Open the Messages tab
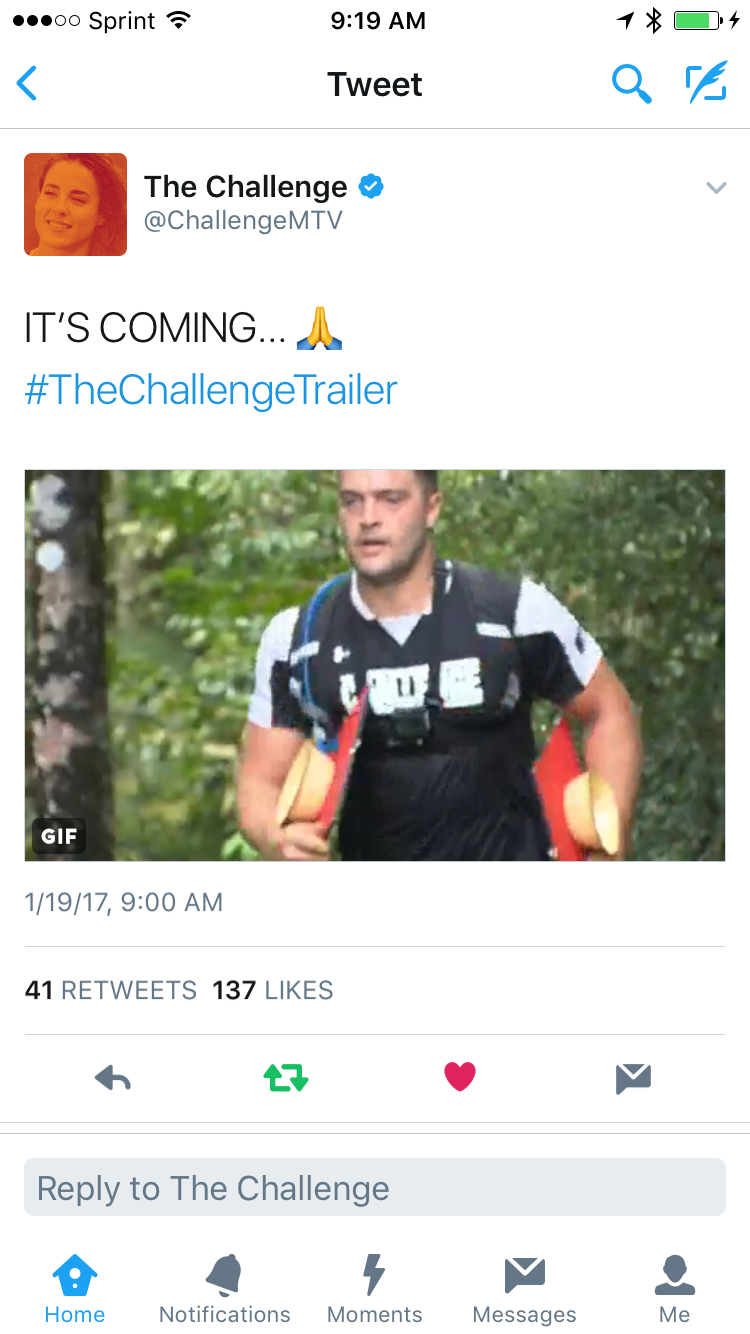This screenshot has width=750, height=1334. pos(525,1290)
